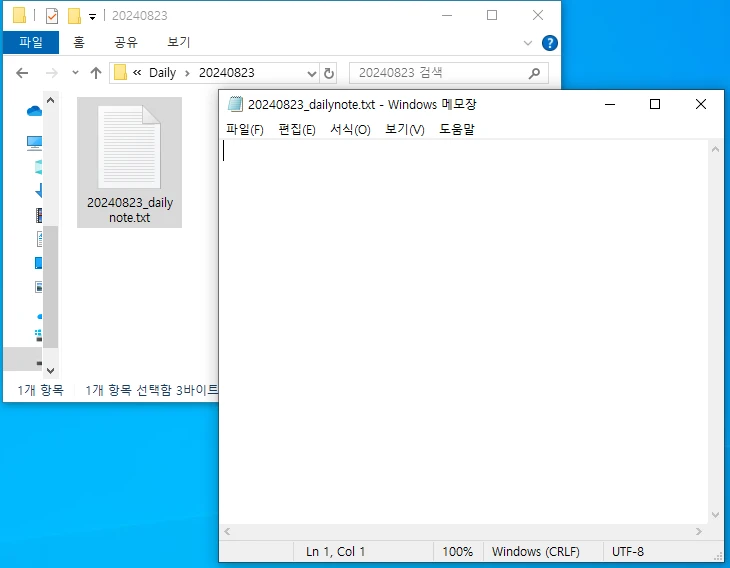Click UTF-8 encoding in status bar
Viewport: 730px width, 568px height.
(x=628, y=552)
